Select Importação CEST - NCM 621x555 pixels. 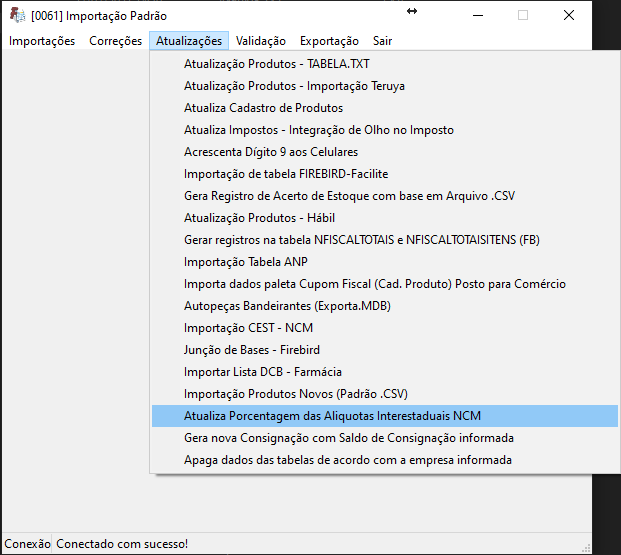(385, 328)
